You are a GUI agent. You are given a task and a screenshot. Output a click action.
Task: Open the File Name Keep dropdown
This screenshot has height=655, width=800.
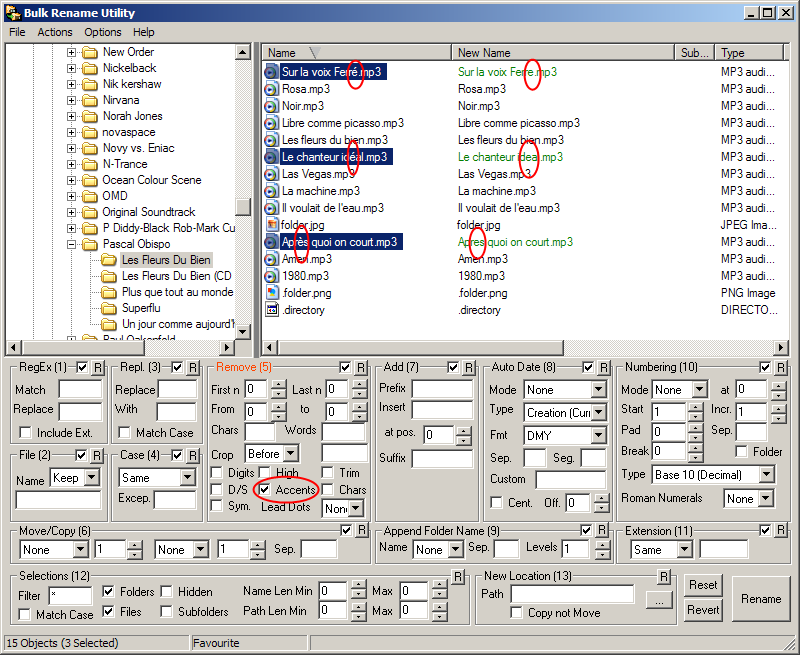[x=92, y=478]
